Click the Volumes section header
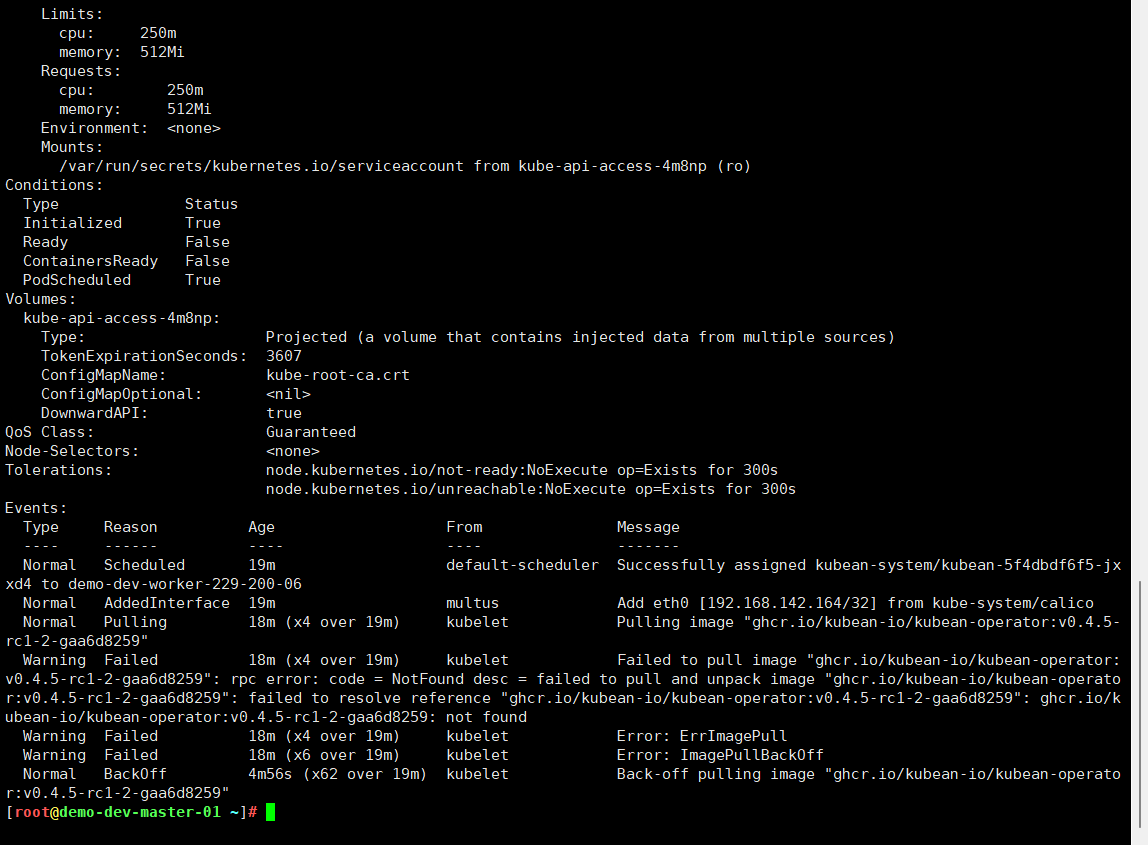Screen dimensions: 1148x845 click(40, 298)
